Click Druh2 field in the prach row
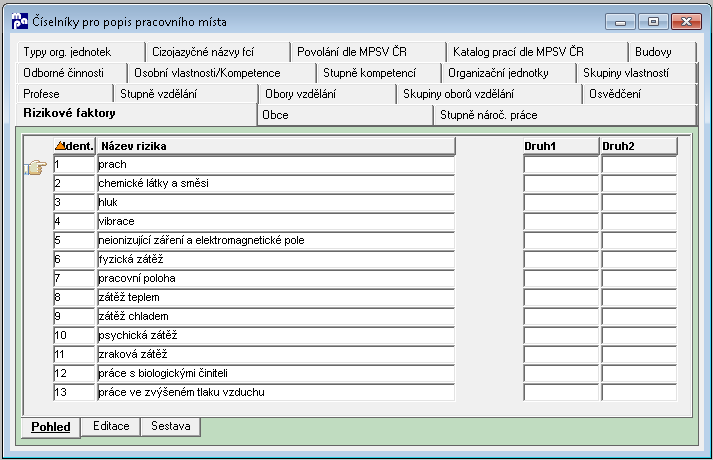The width and height of the screenshot is (713, 460). tap(639, 165)
